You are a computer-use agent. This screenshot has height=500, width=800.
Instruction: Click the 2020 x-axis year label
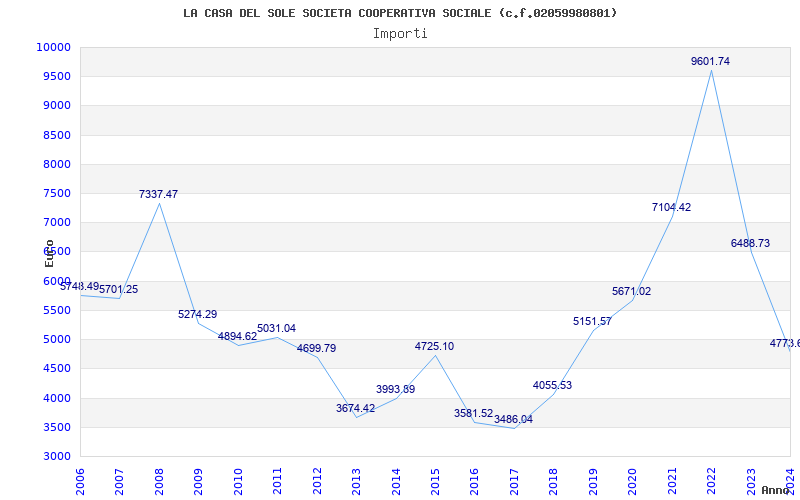coord(633,482)
